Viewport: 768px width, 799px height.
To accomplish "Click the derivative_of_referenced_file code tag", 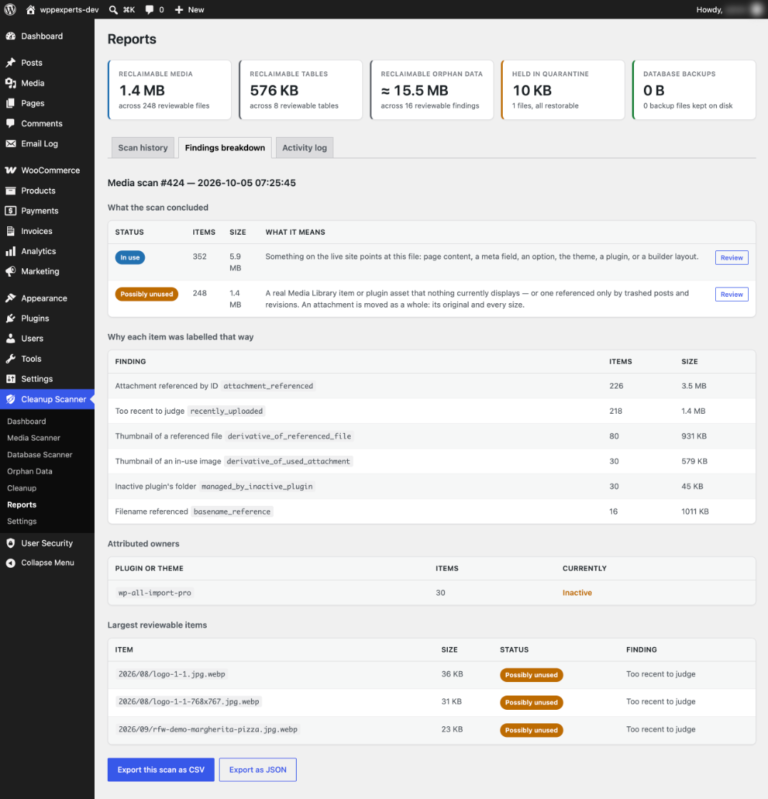I will [x=289, y=436].
